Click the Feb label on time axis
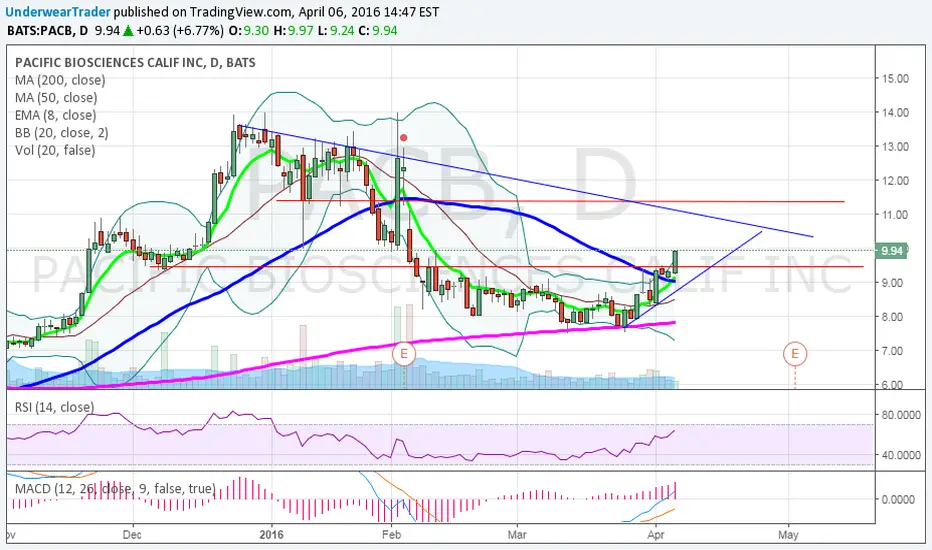This screenshot has width=932, height=550. point(391,535)
